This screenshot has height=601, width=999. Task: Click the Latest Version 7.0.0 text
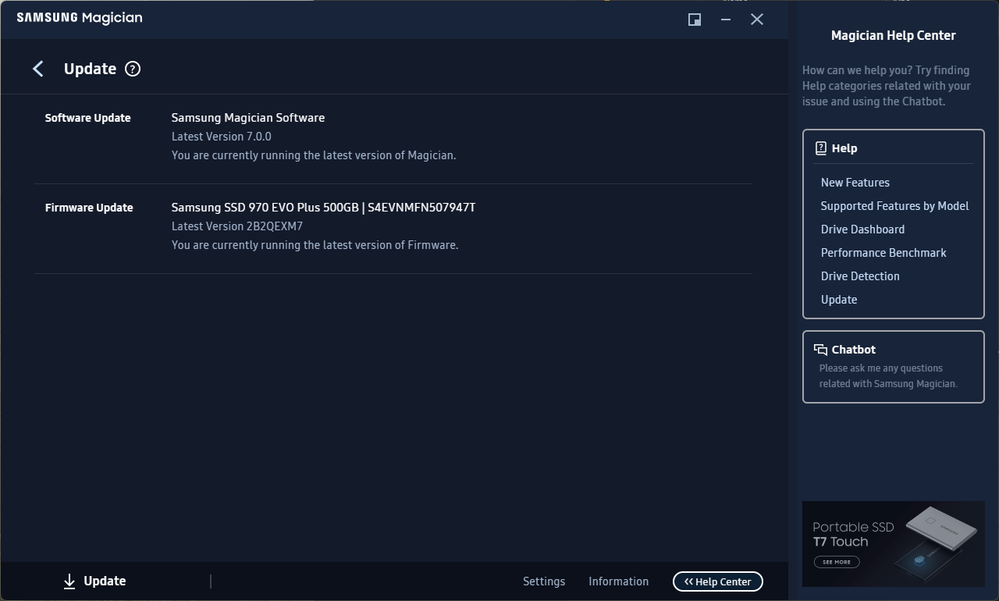(221, 136)
